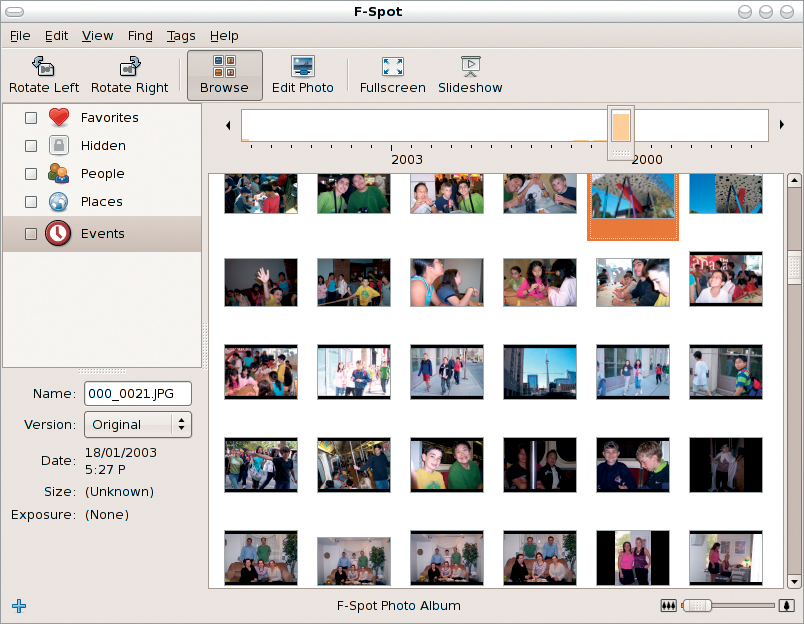This screenshot has height=624, width=804.
Task: Click the F-Spot Photo Album status text
Action: 398,606
